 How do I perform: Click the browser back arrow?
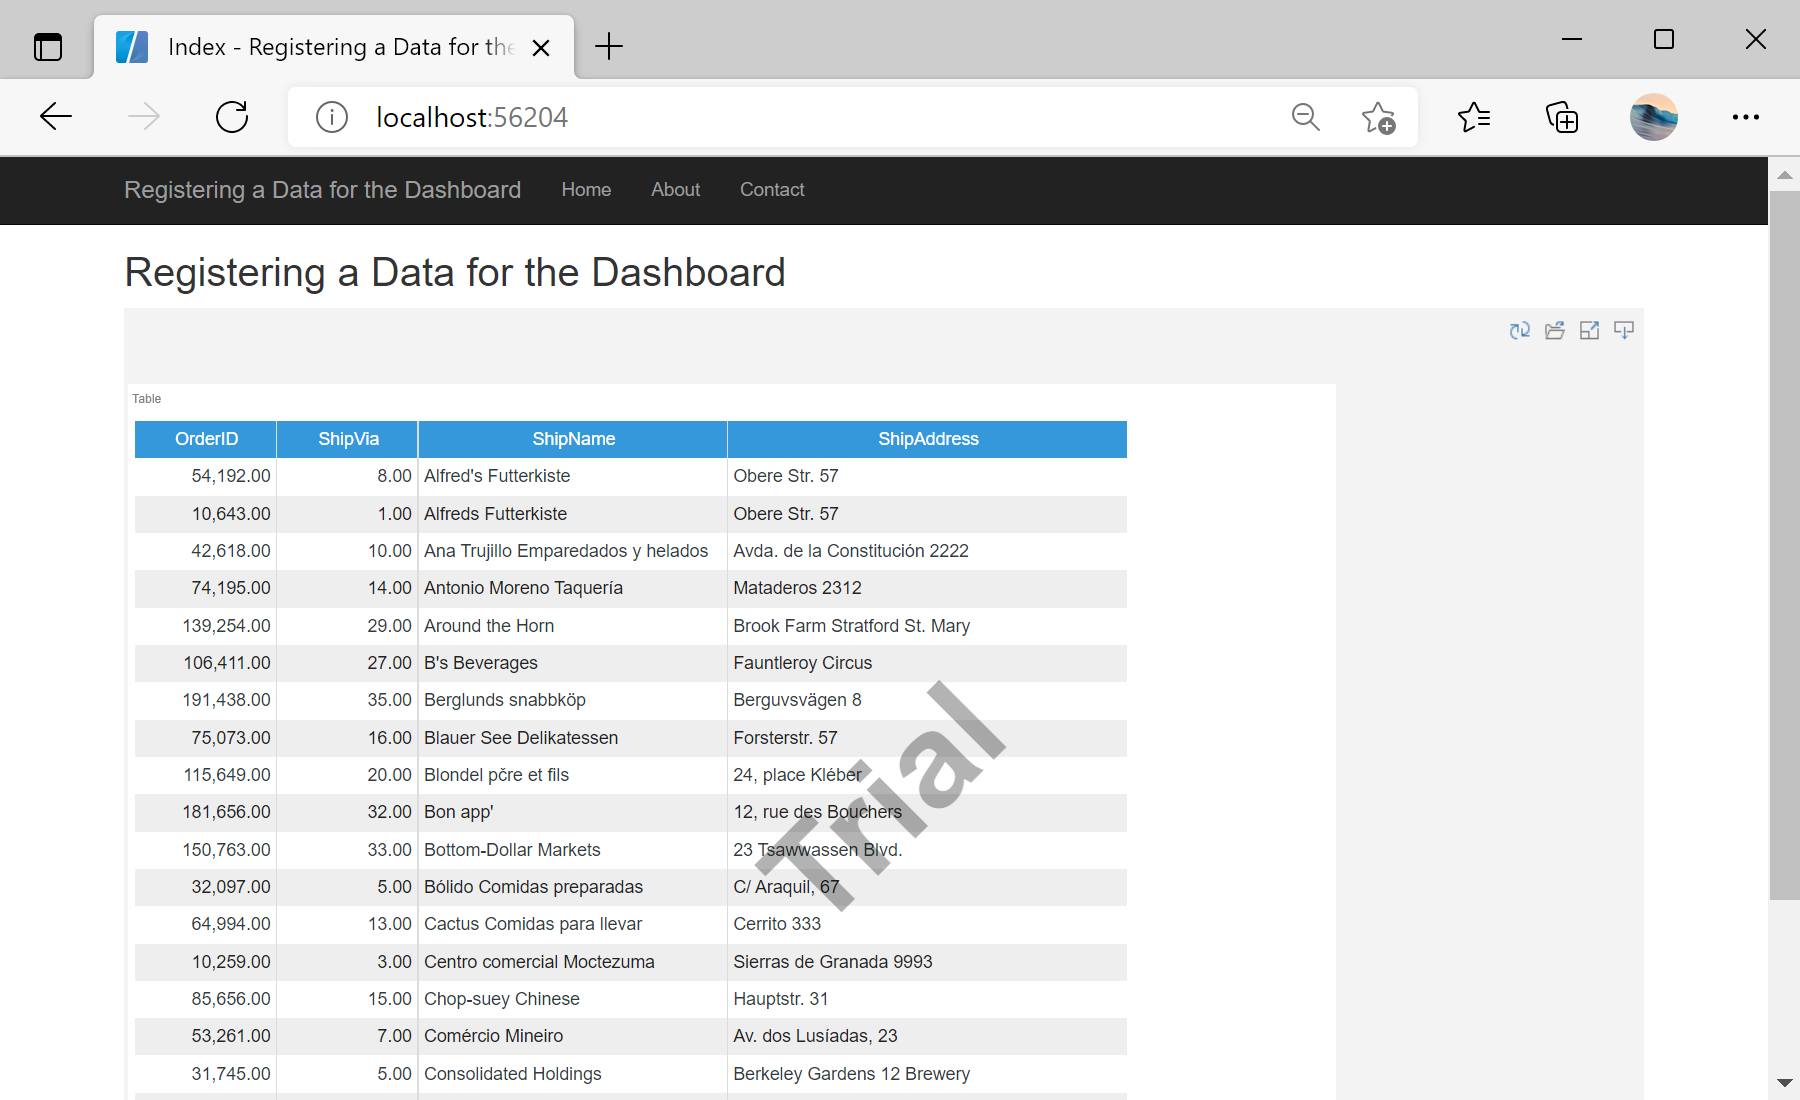56,116
